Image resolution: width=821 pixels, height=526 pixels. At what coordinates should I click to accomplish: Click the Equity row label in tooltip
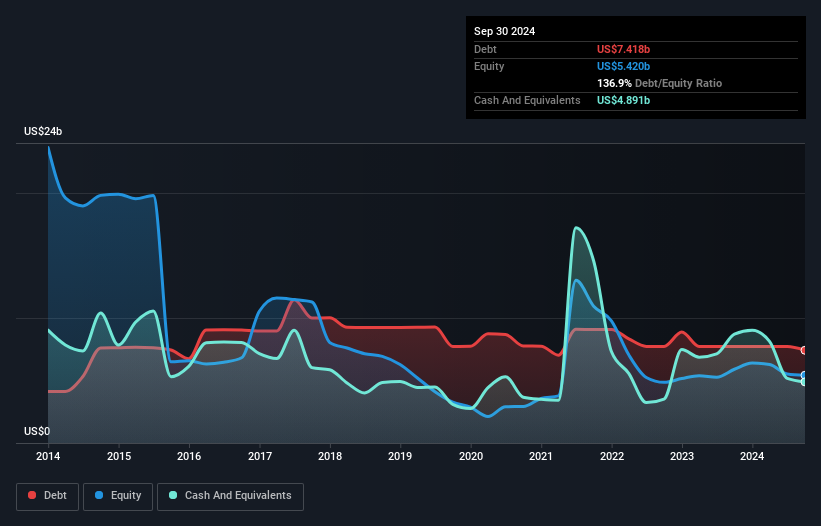(489, 66)
